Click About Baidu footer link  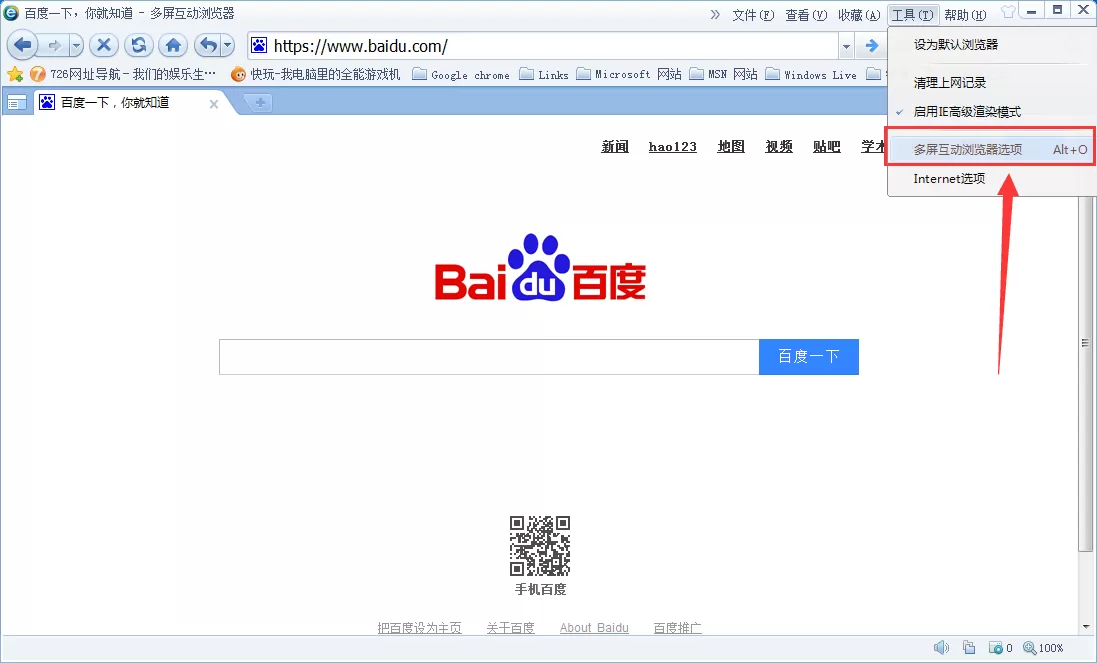tap(594, 628)
